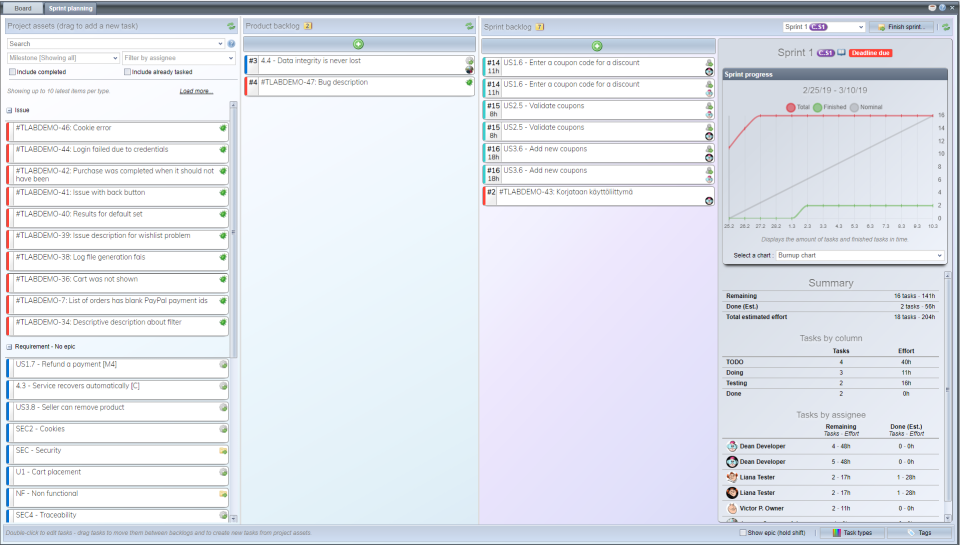
Task: Open Tags button
Action: [920, 533]
